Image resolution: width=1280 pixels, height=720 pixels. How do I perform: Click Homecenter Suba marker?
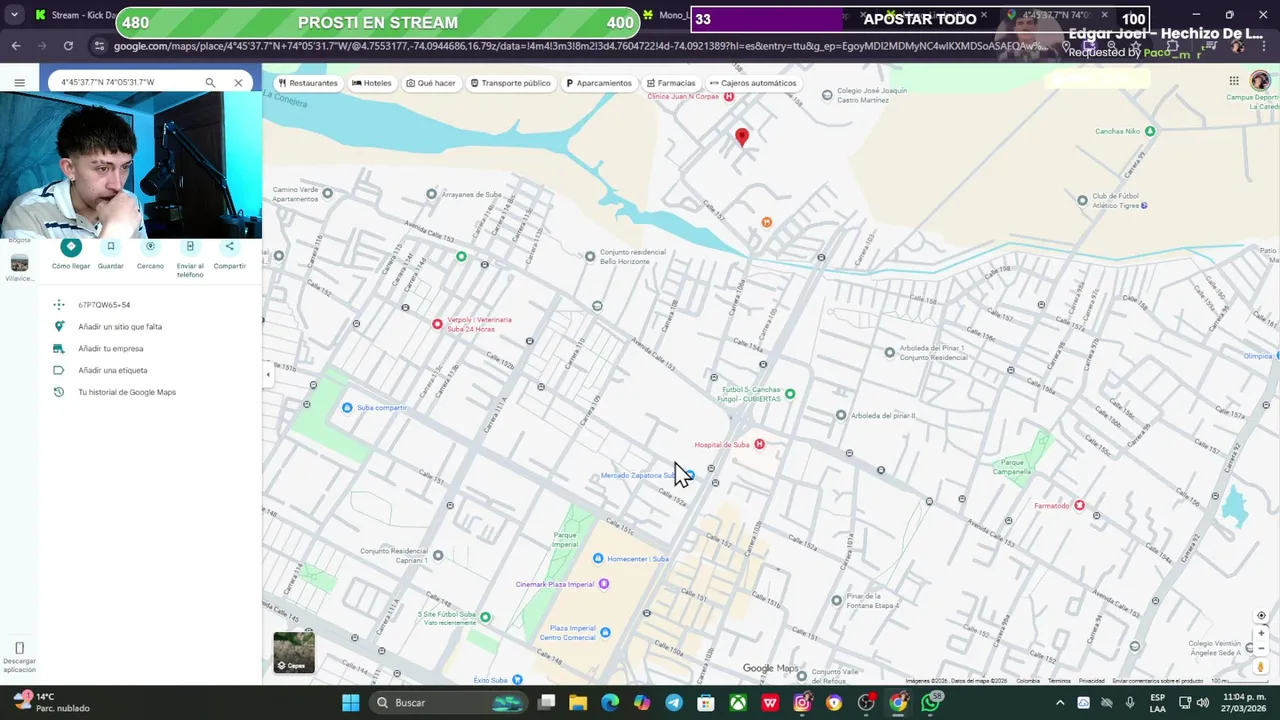(598, 558)
